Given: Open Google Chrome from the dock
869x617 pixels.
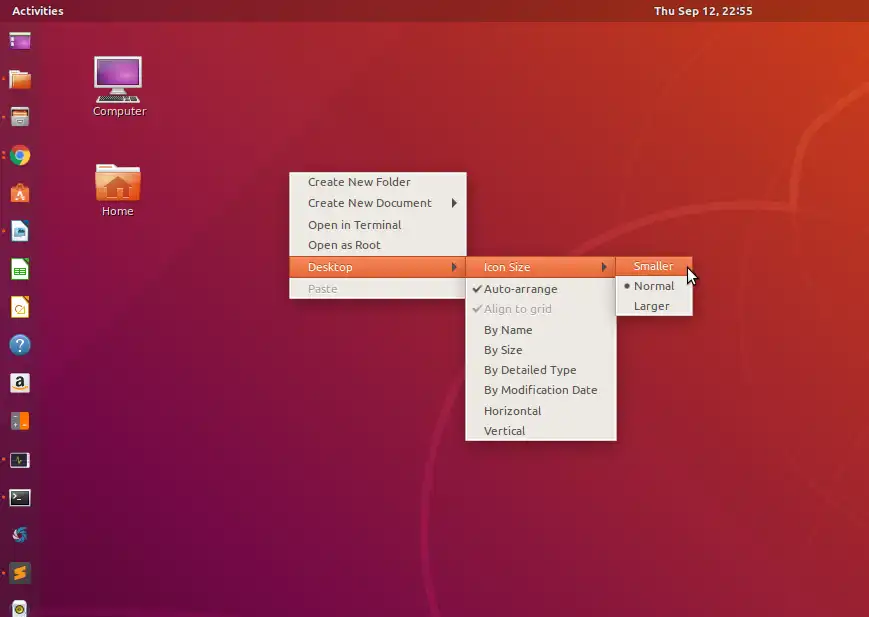Looking at the screenshot, I should coord(19,156).
